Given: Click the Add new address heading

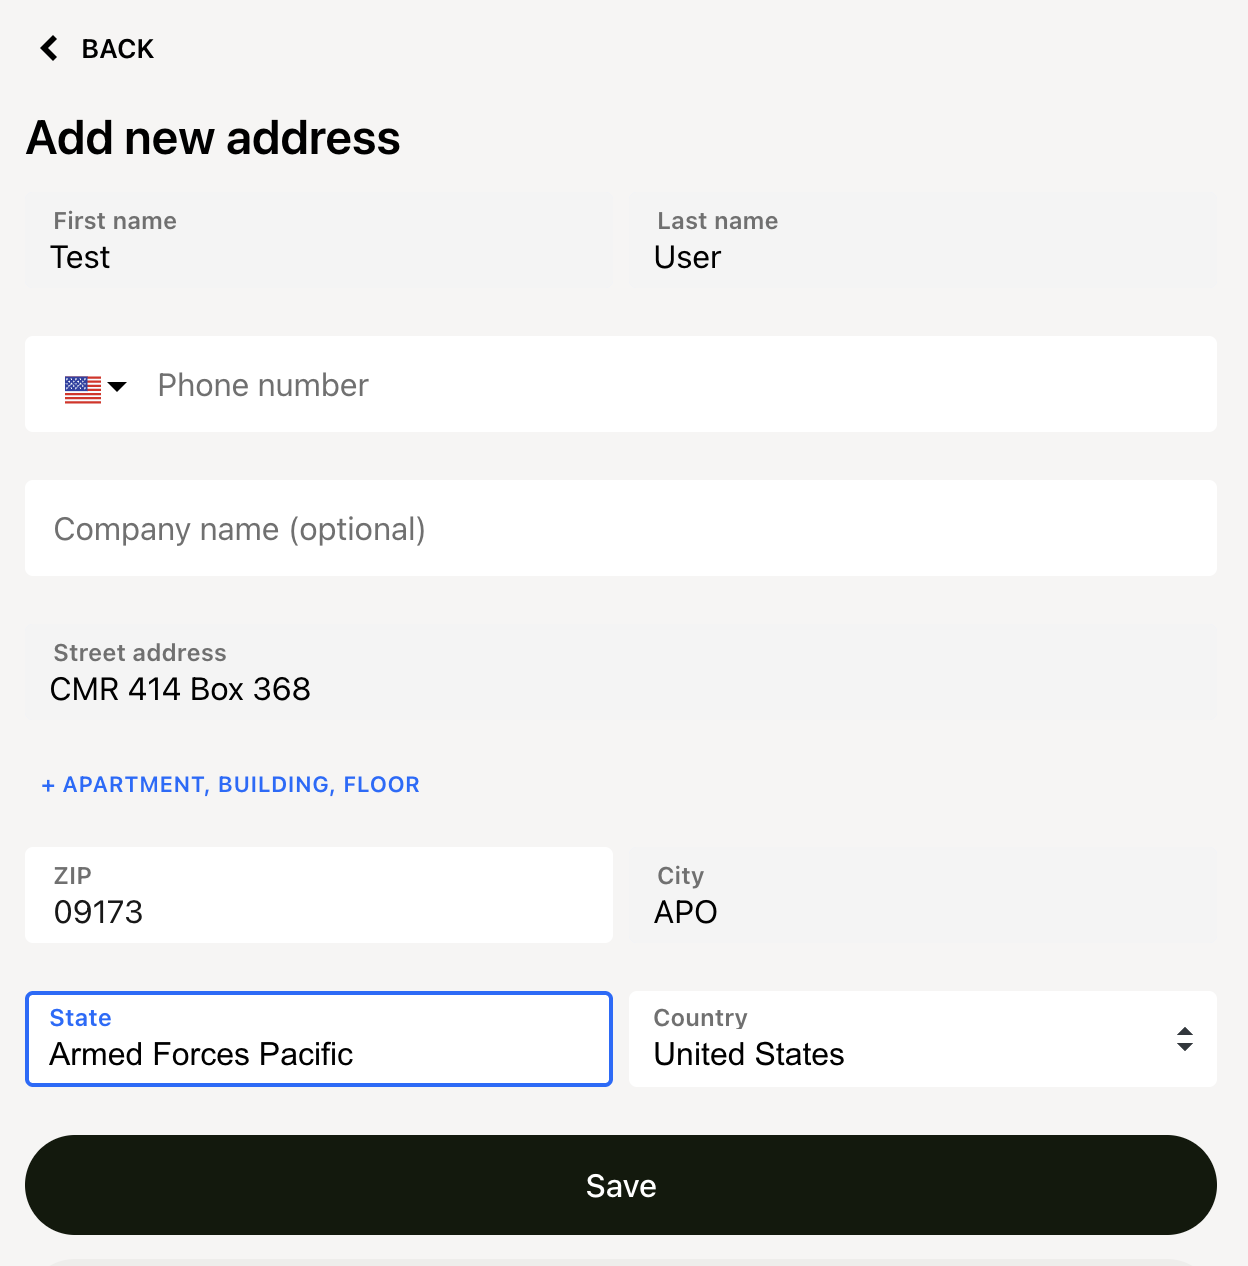Looking at the screenshot, I should click(213, 138).
